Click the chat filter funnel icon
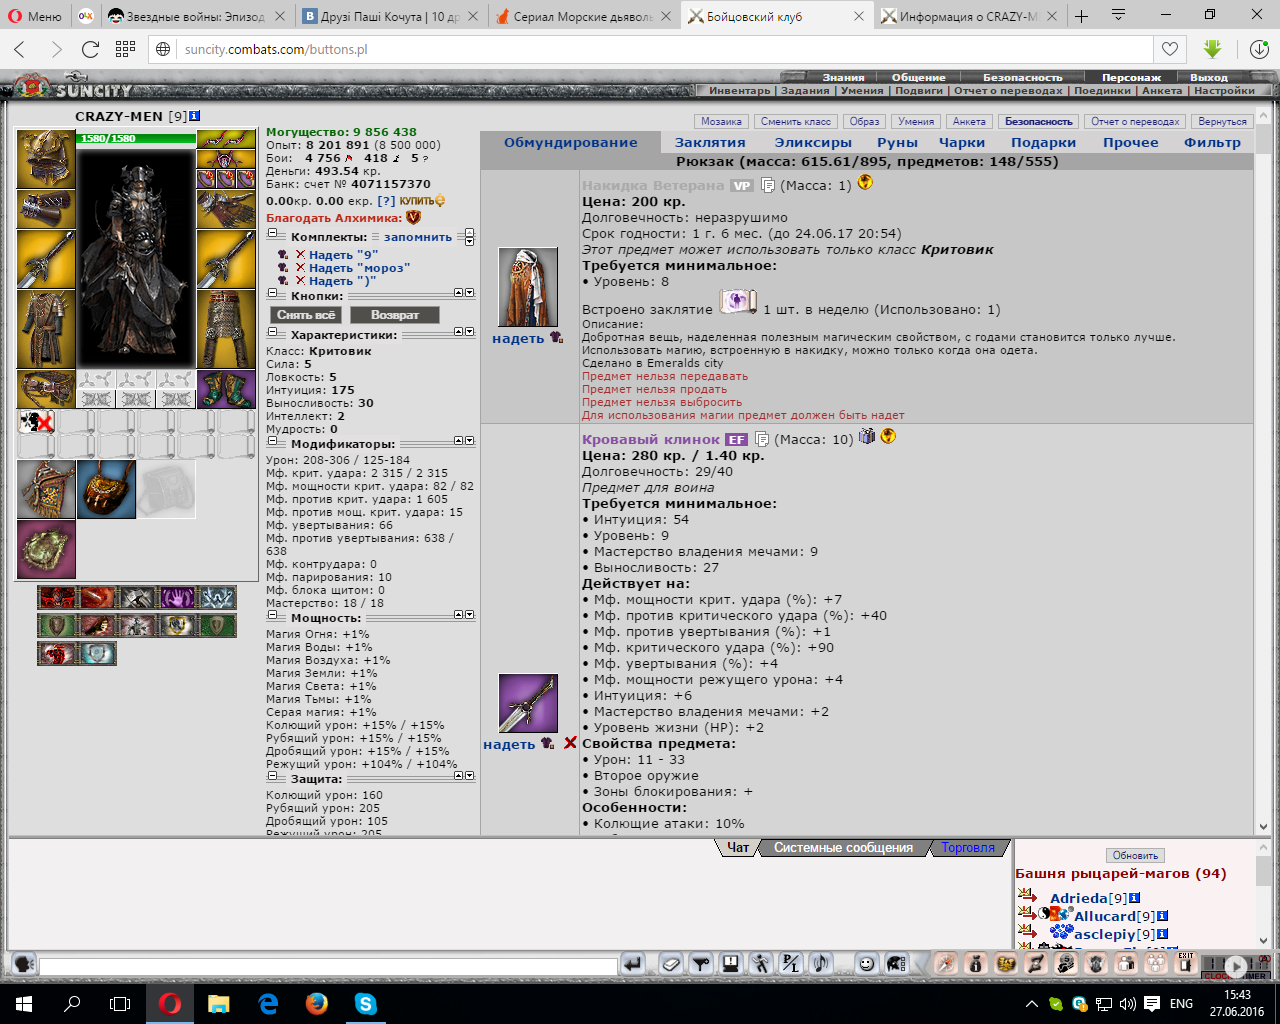The image size is (1280, 1024). [x=702, y=964]
